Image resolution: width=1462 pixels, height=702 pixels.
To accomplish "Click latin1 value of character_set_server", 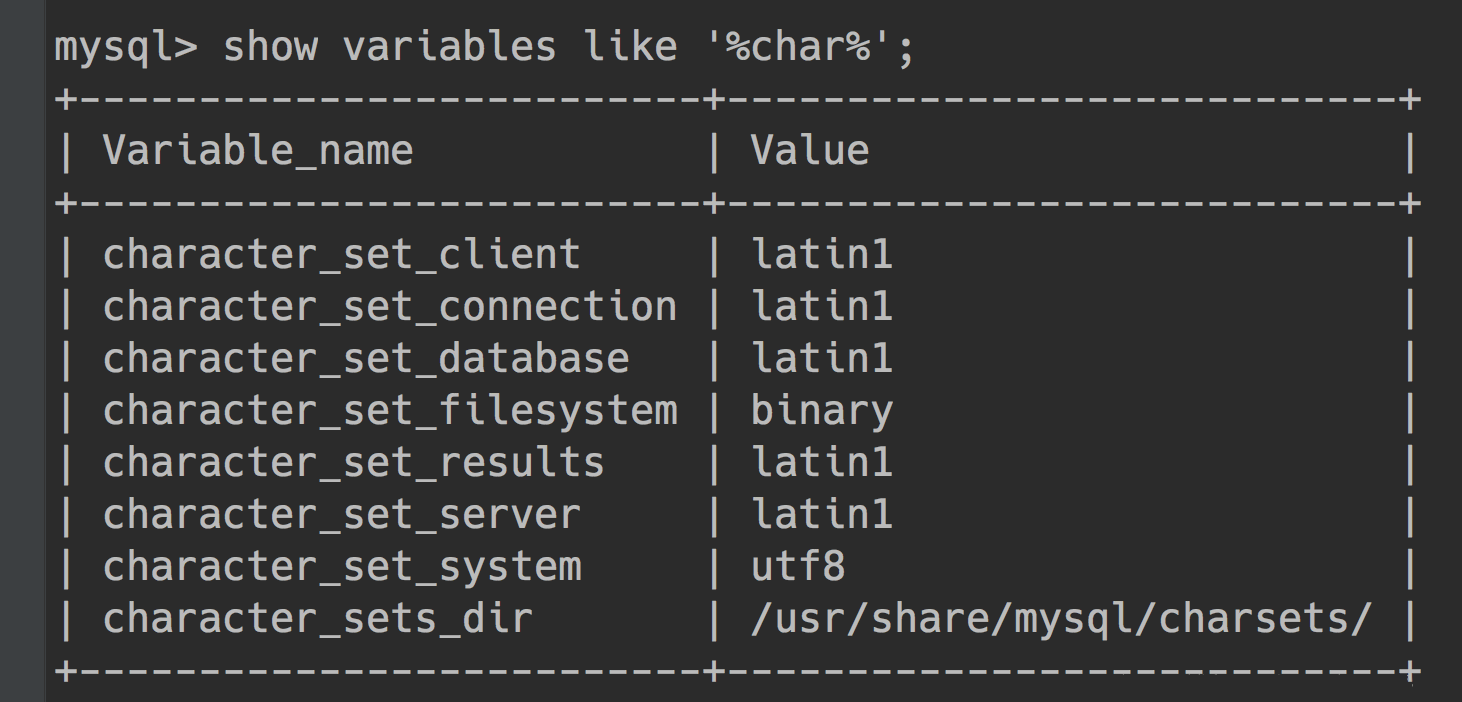I will pos(822,515).
